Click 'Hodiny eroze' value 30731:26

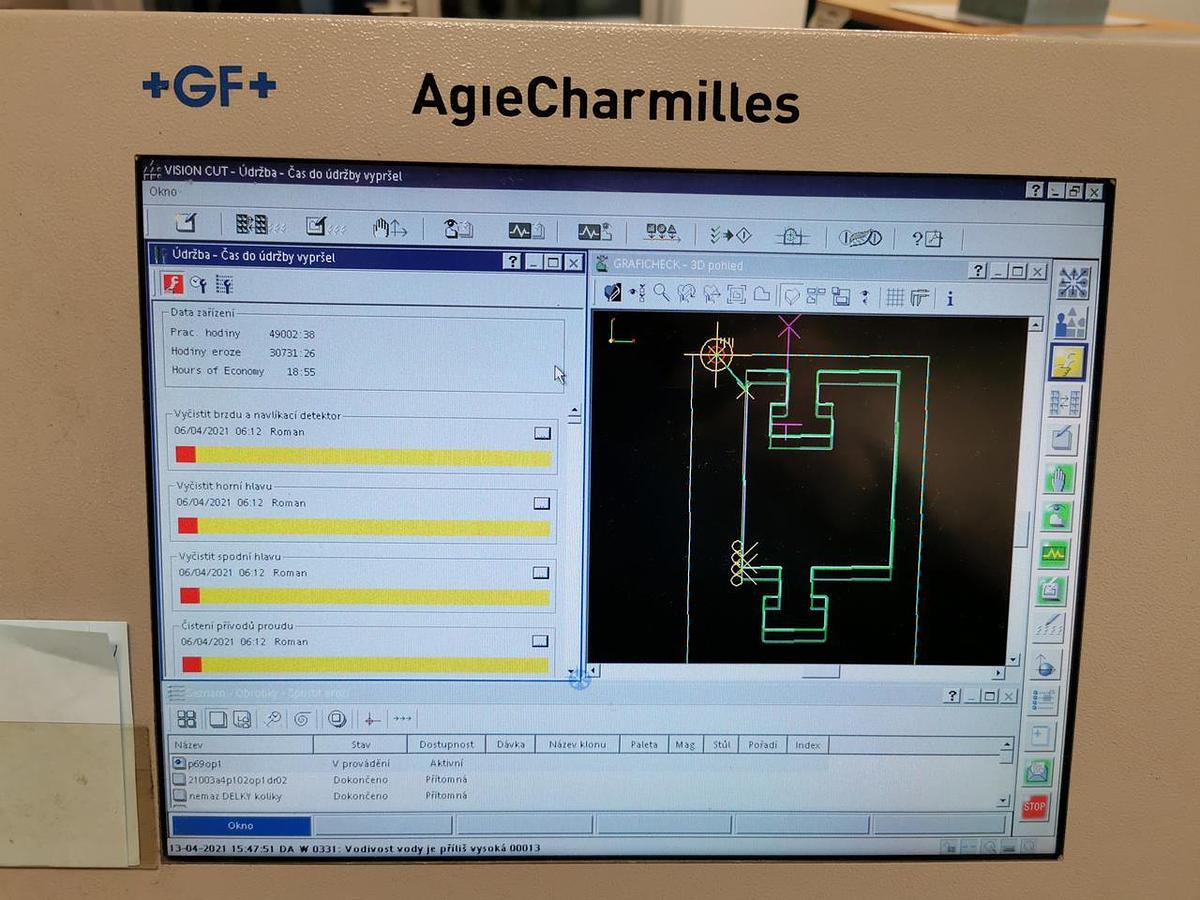pos(292,352)
